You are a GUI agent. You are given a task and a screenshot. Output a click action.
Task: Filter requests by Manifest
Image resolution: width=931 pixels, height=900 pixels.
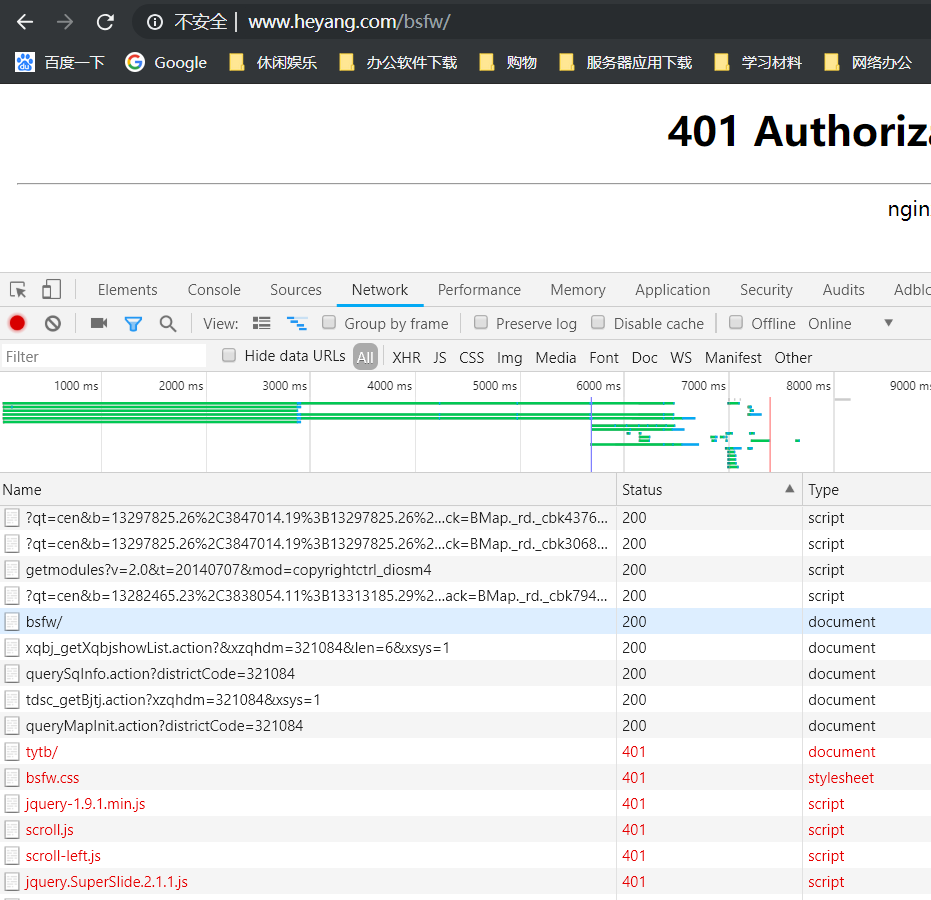point(733,357)
